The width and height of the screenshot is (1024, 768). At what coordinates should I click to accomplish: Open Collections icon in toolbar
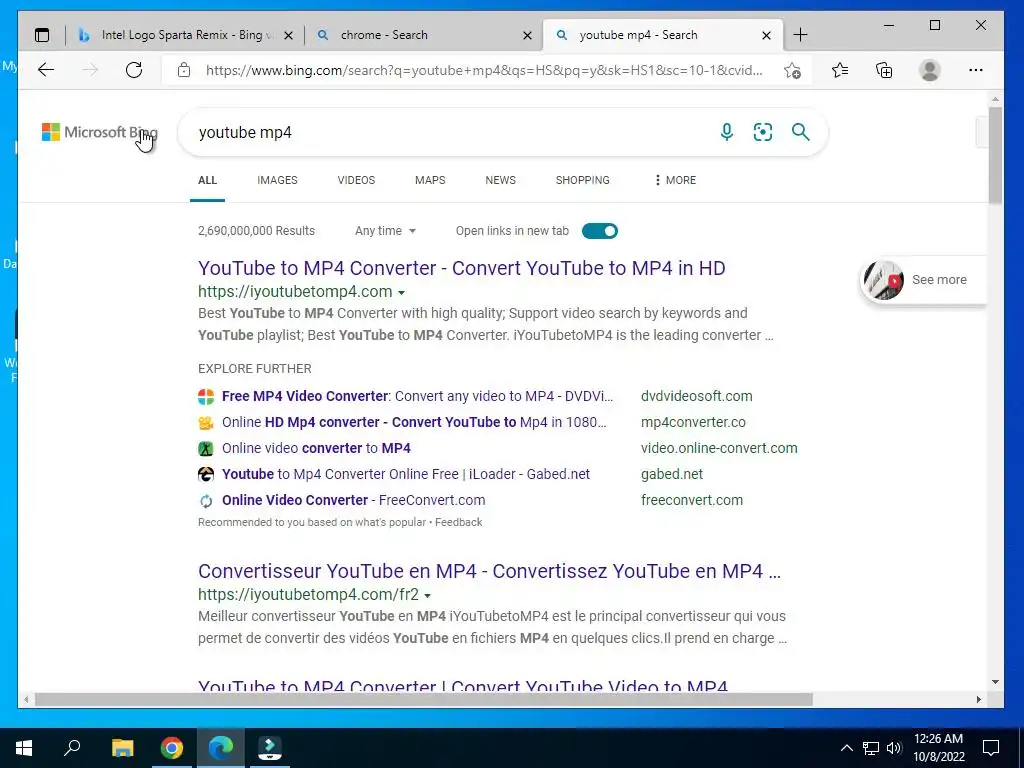pyautogui.click(x=884, y=70)
